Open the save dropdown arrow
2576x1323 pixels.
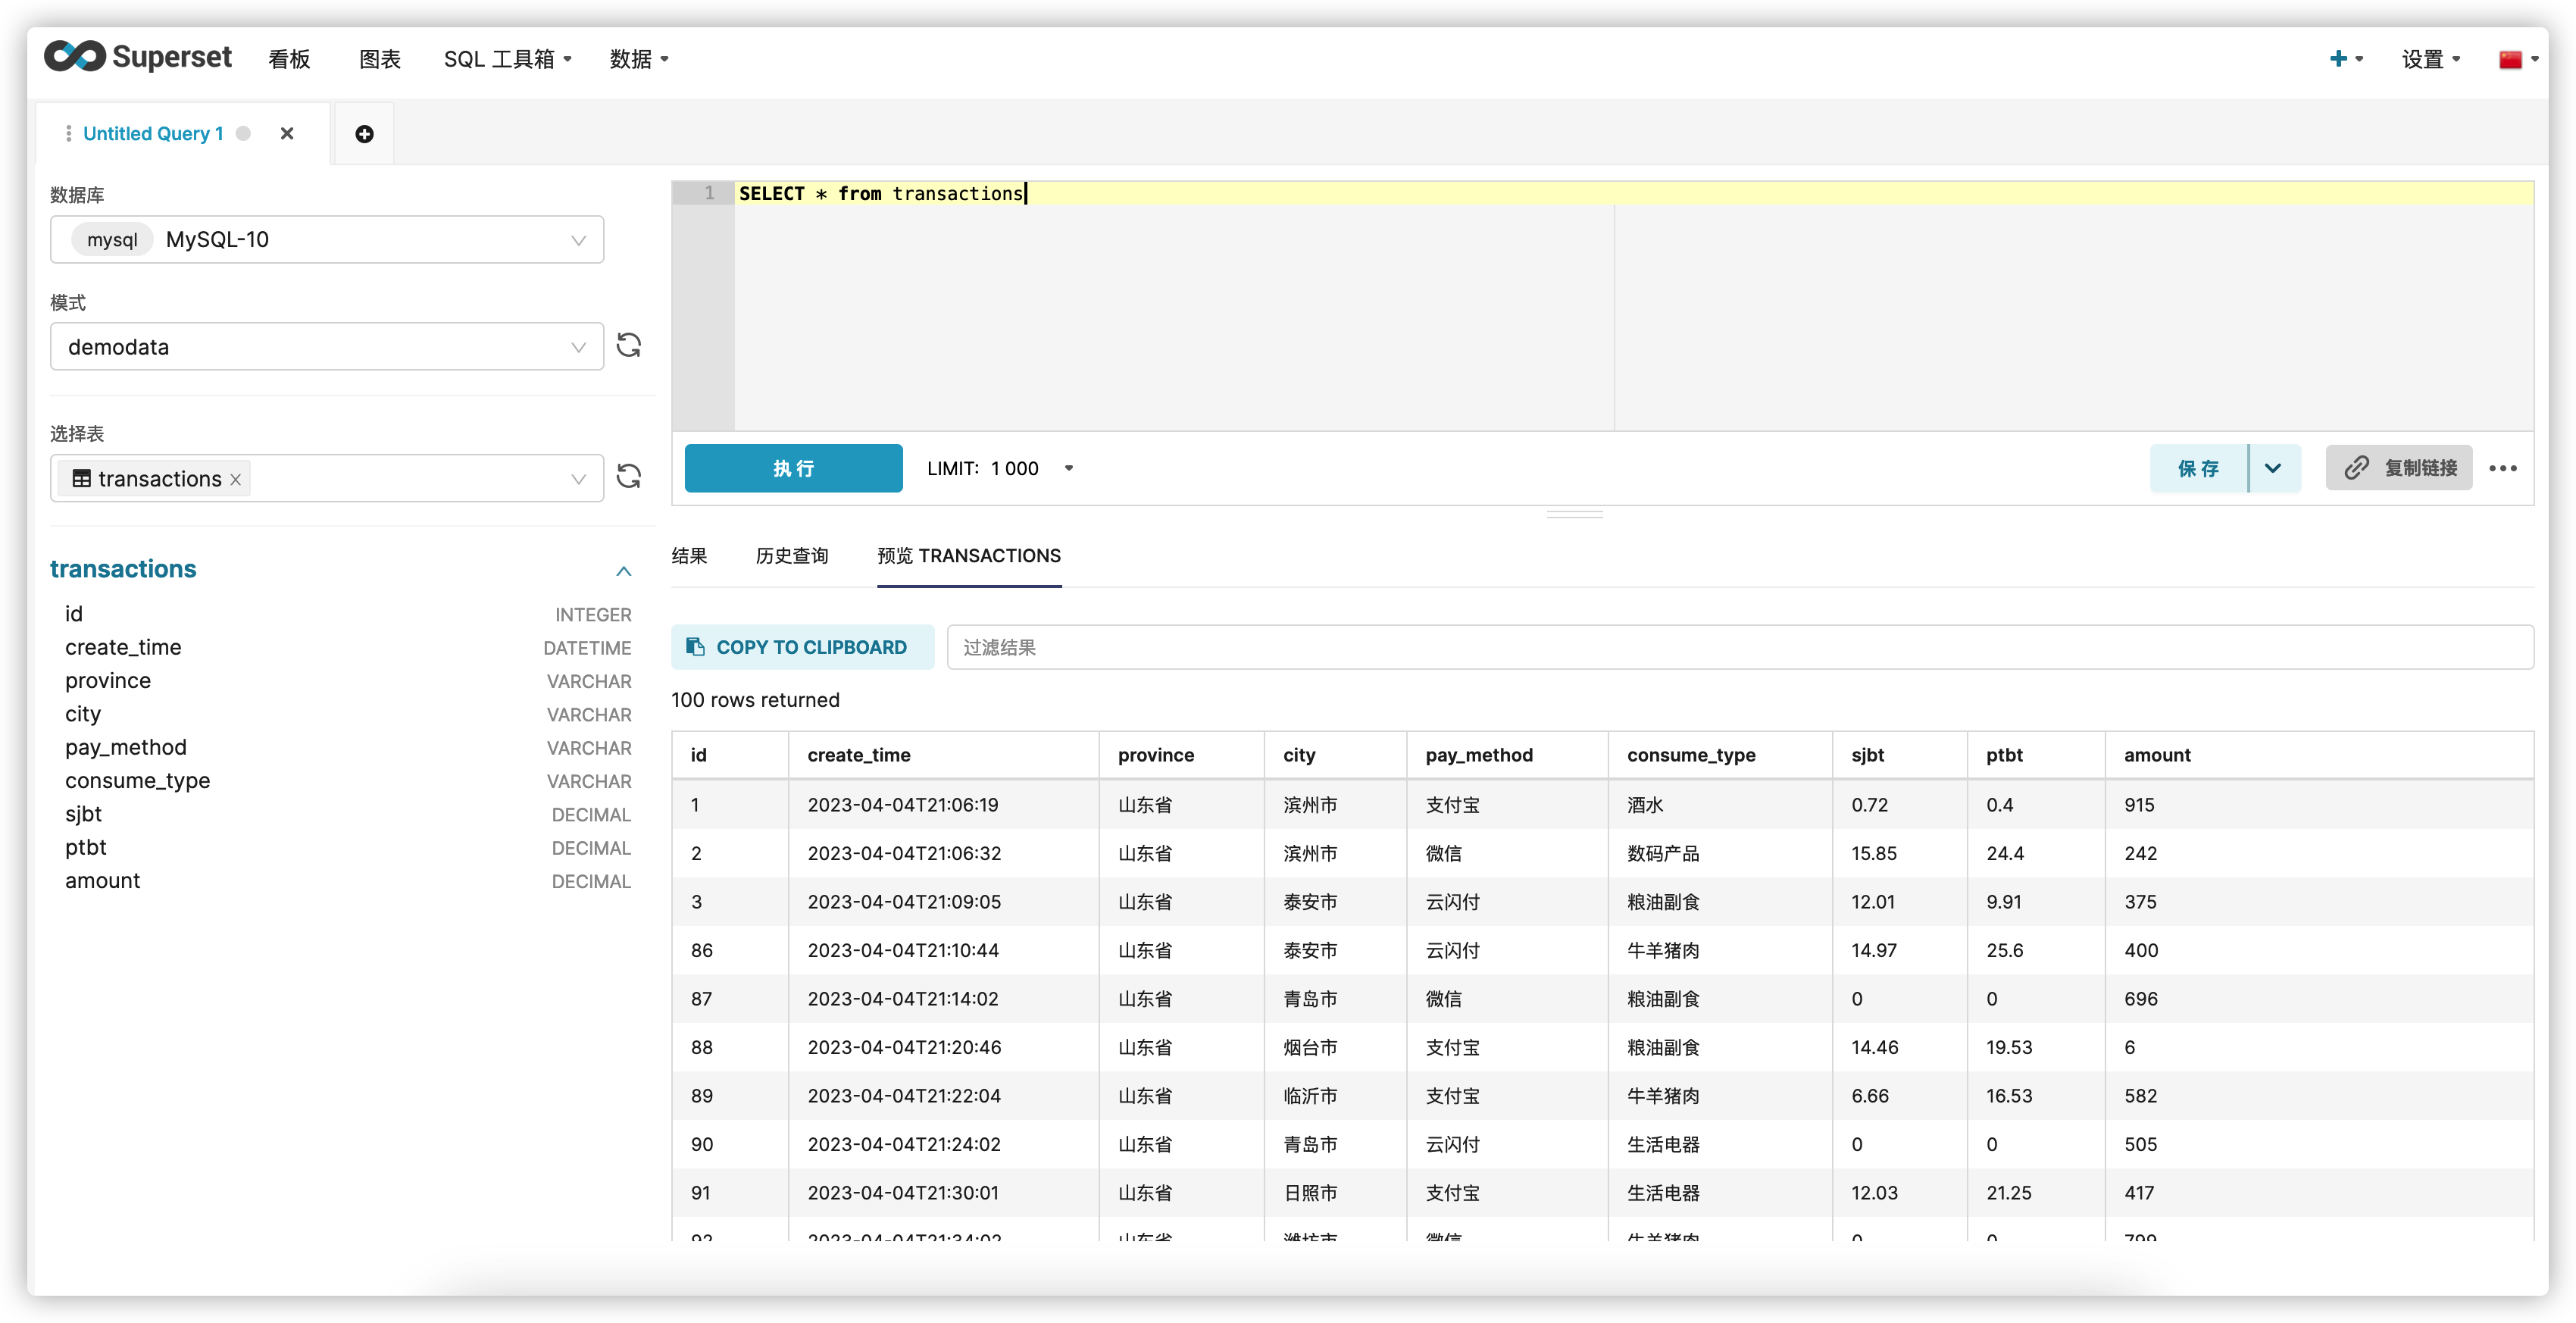(x=2273, y=468)
